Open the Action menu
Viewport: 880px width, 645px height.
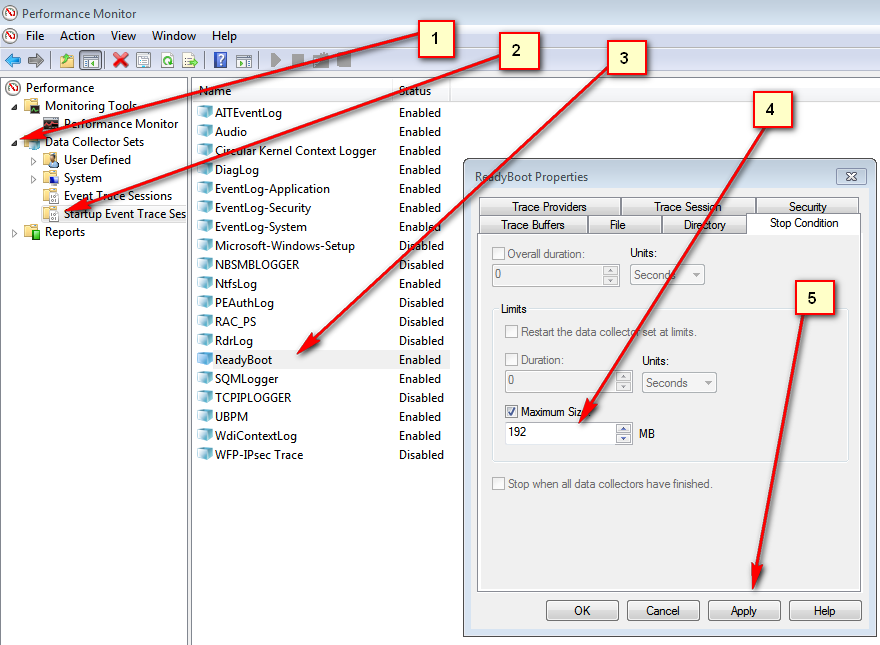[77, 36]
